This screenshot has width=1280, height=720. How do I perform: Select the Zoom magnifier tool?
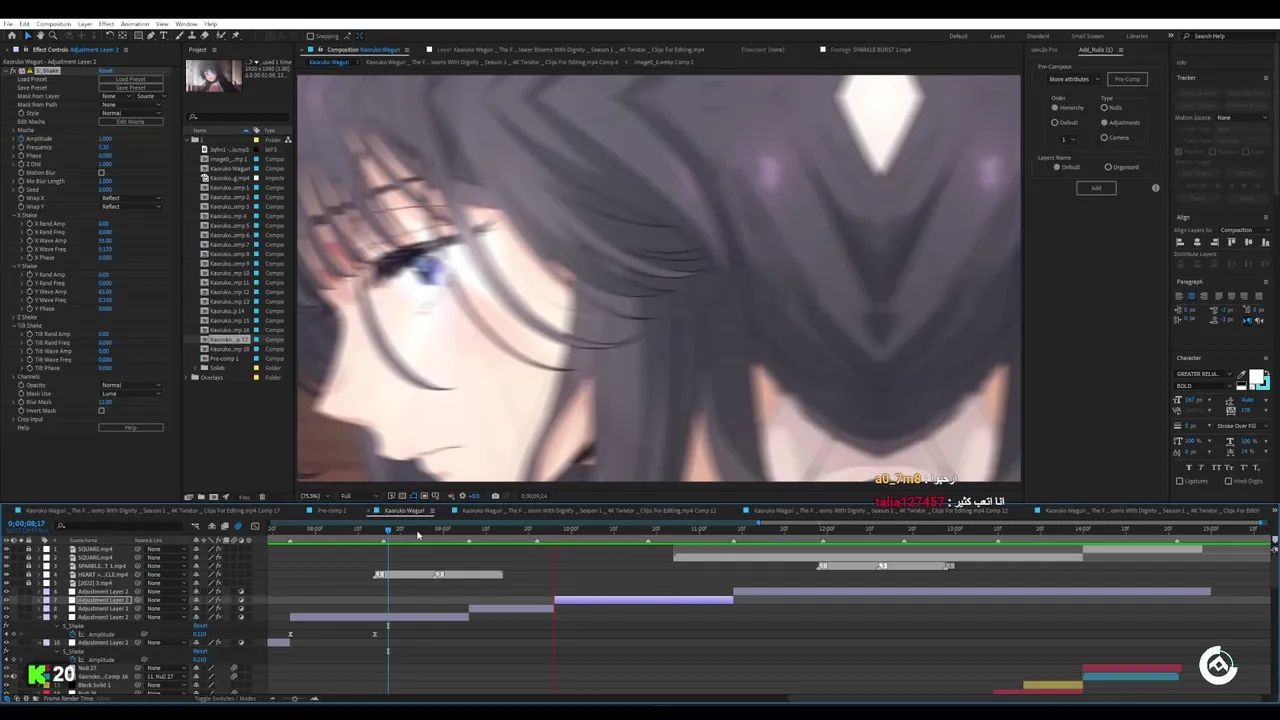(53, 36)
